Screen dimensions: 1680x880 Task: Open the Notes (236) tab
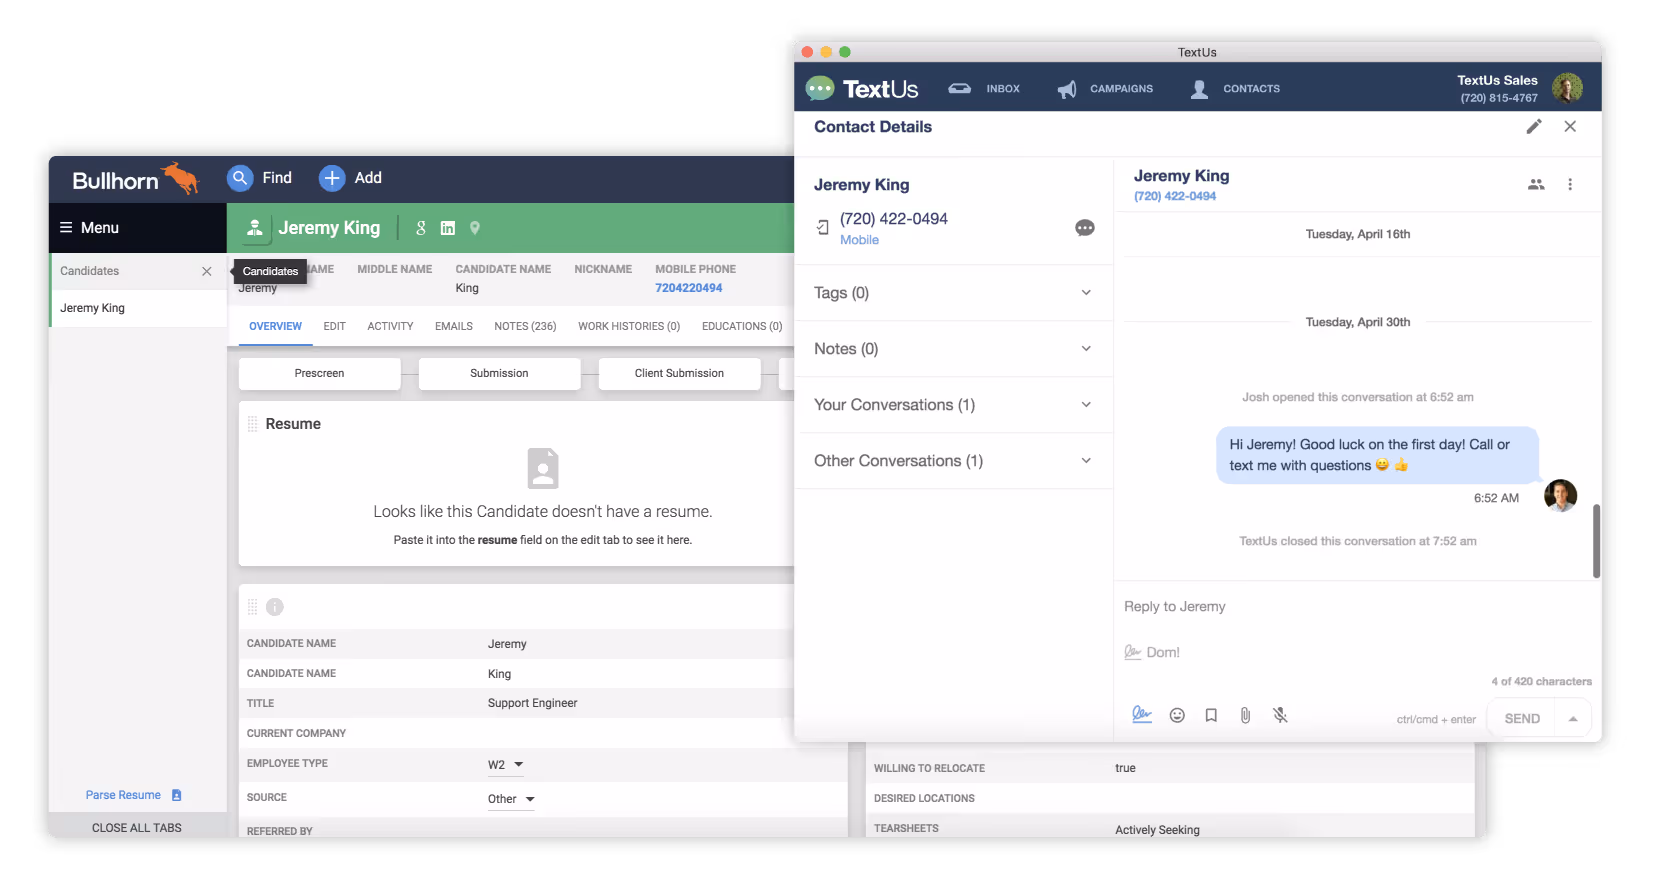click(x=525, y=326)
